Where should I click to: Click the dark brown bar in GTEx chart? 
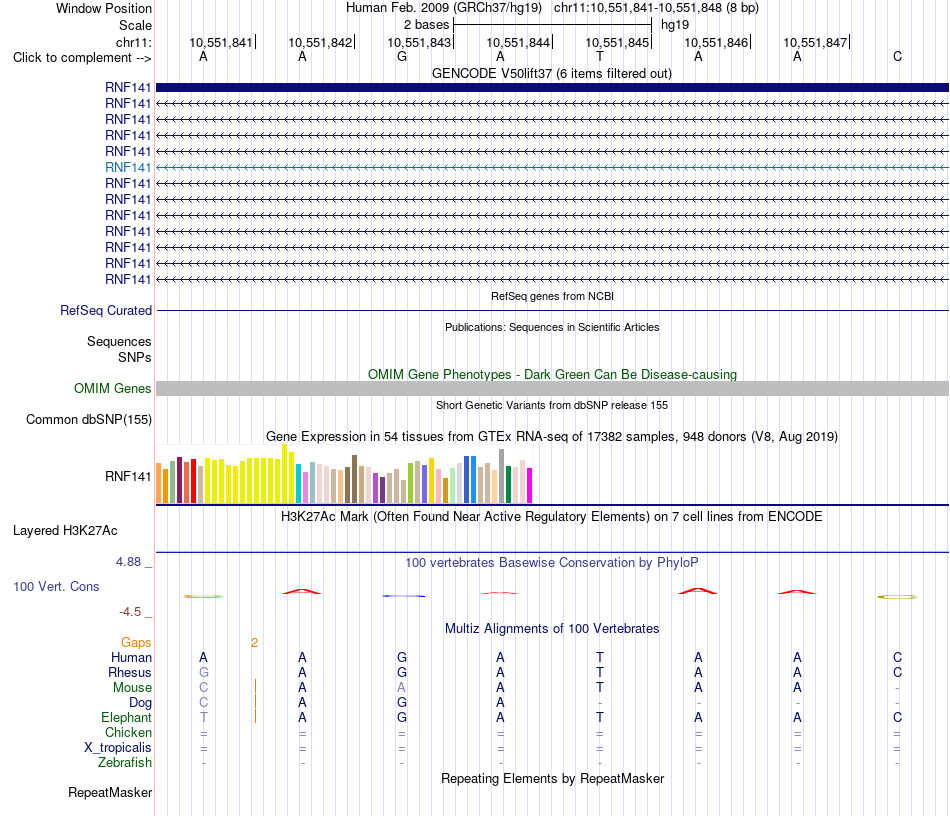pos(354,479)
